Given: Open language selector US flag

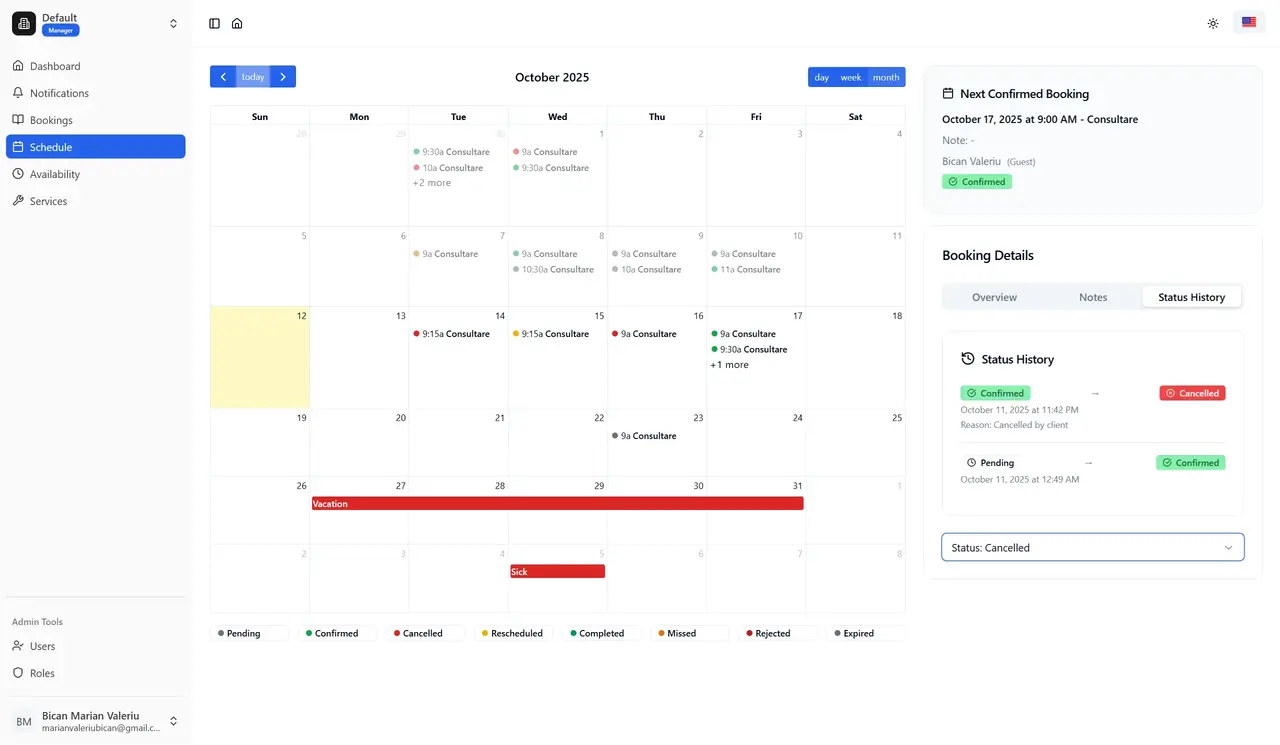Looking at the screenshot, I should click(1249, 23).
